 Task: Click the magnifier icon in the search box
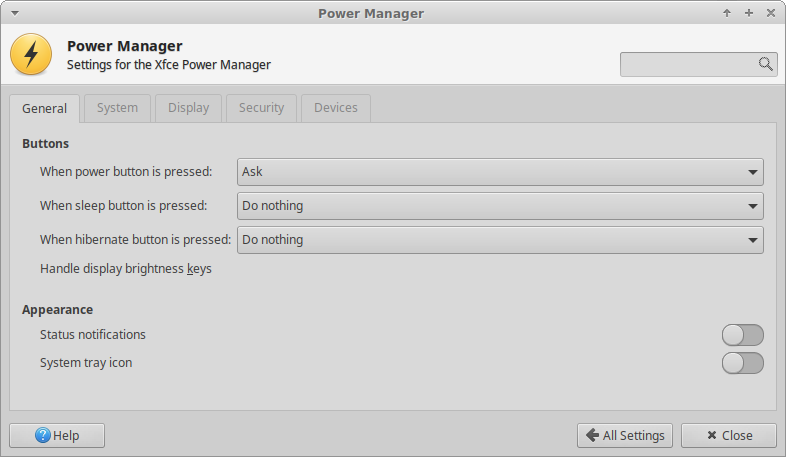(x=766, y=64)
